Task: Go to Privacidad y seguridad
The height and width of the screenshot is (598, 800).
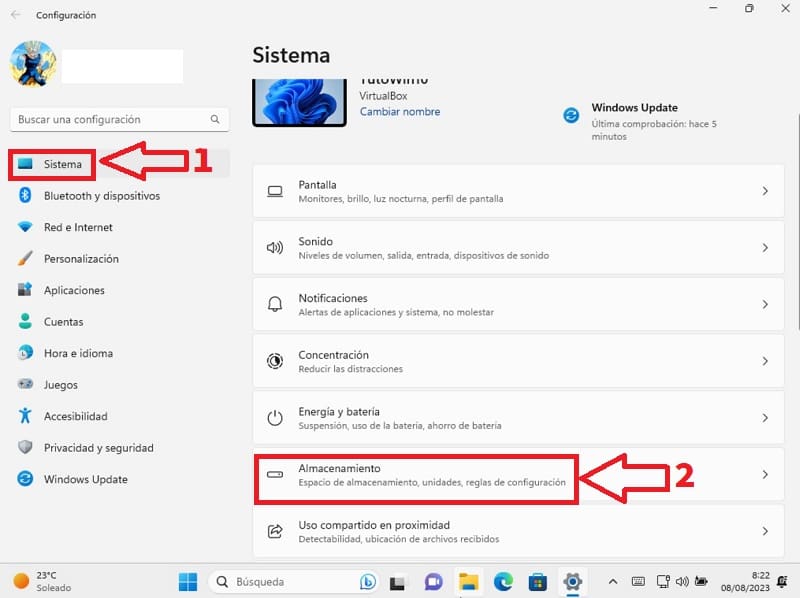Action: pos(98,448)
